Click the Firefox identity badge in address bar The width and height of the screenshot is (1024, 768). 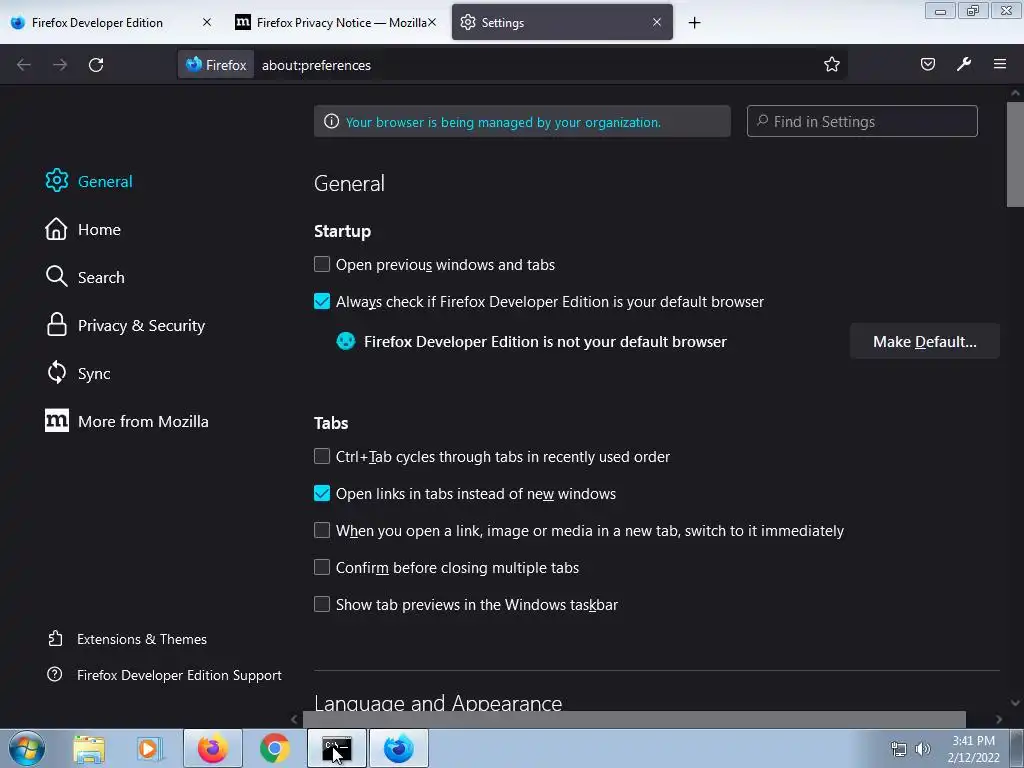click(x=216, y=65)
